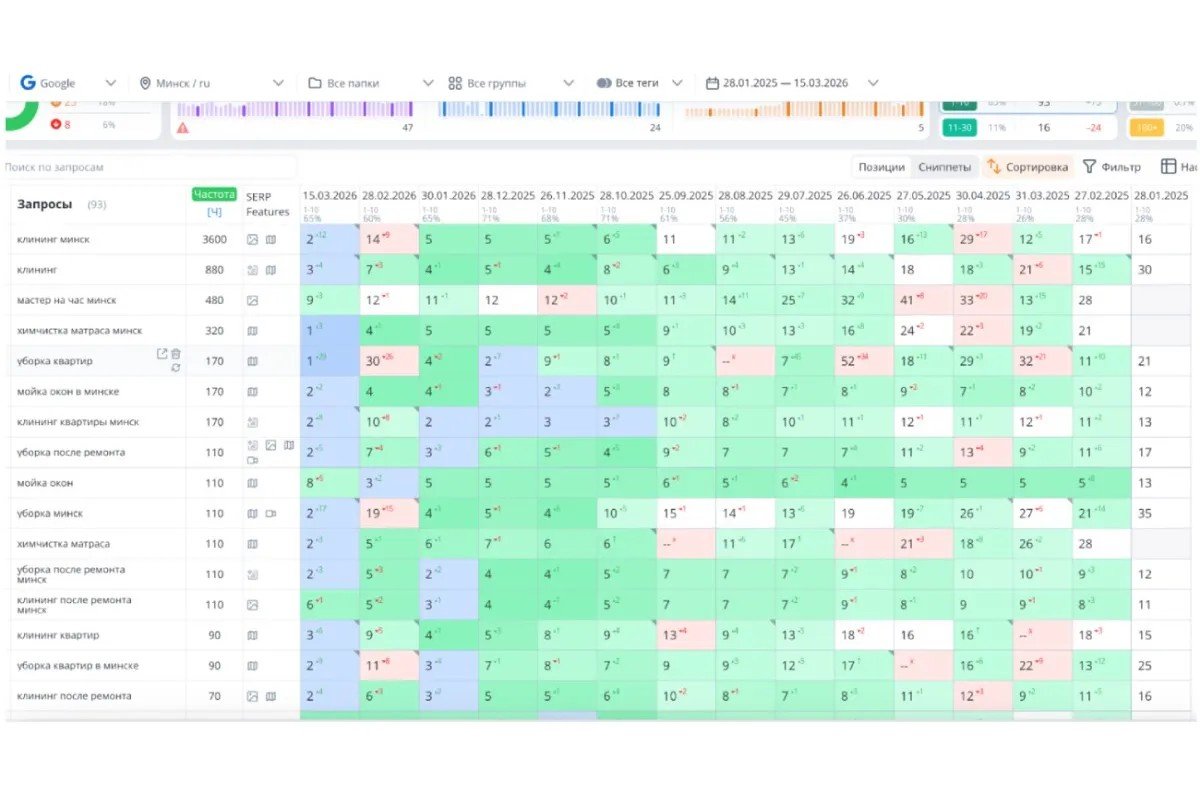The width and height of the screenshot is (1200, 800).
Task: Click the Фильтр funnel icon
Action: point(1090,167)
